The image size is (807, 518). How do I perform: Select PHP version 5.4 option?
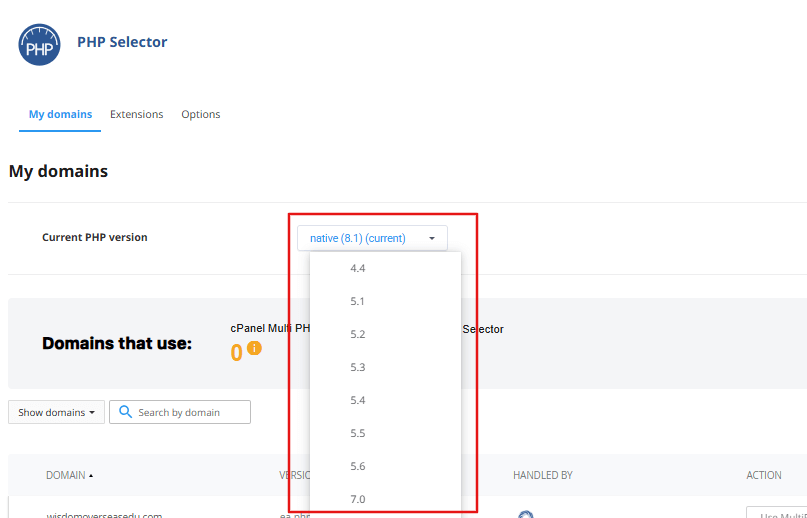pyautogui.click(x=358, y=400)
